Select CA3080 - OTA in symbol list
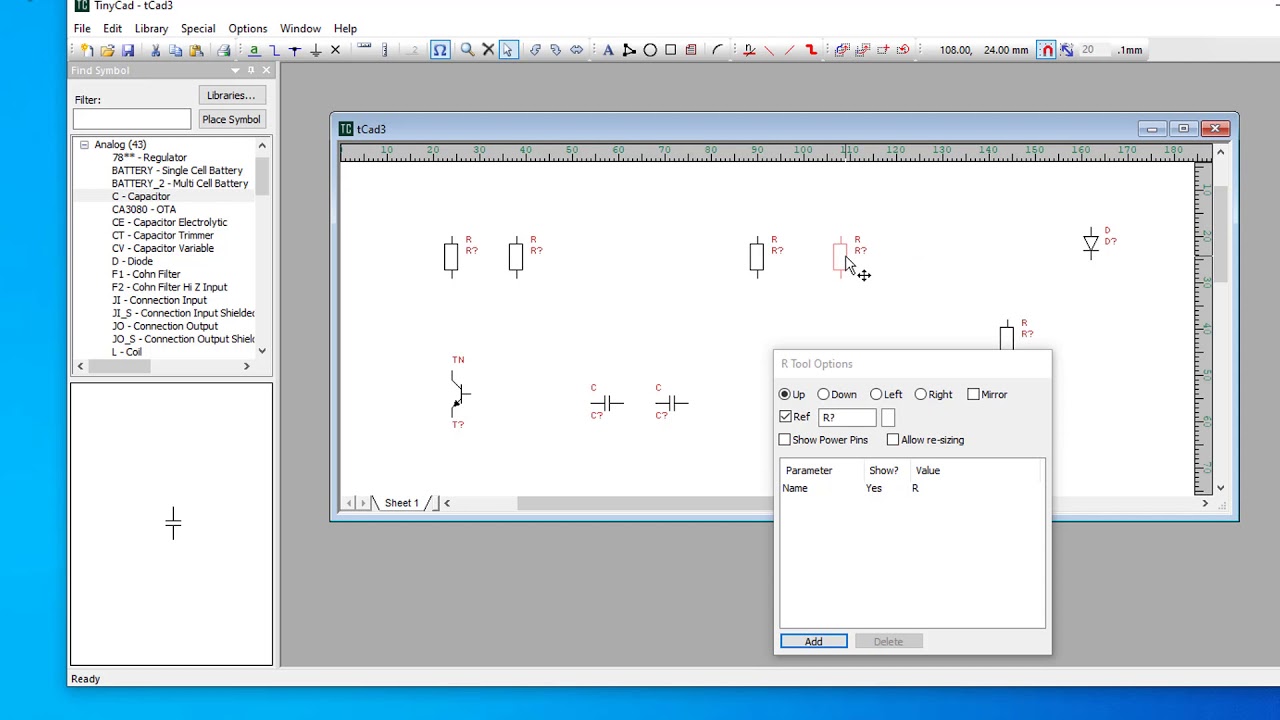Image resolution: width=1280 pixels, height=720 pixels. tap(144, 210)
